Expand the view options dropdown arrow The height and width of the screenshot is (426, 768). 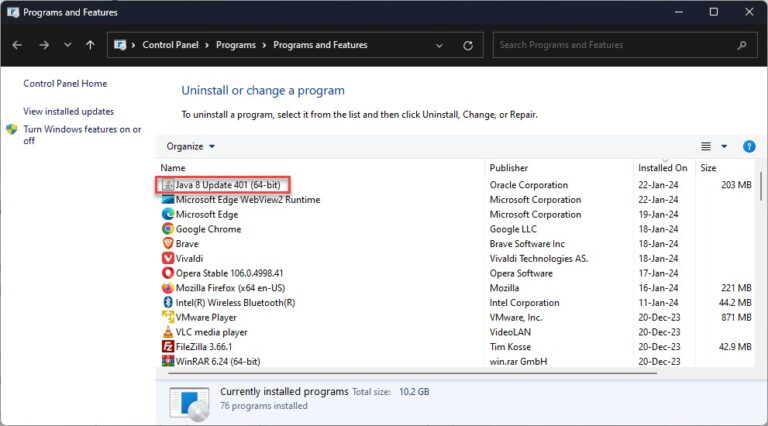coord(724,146)
